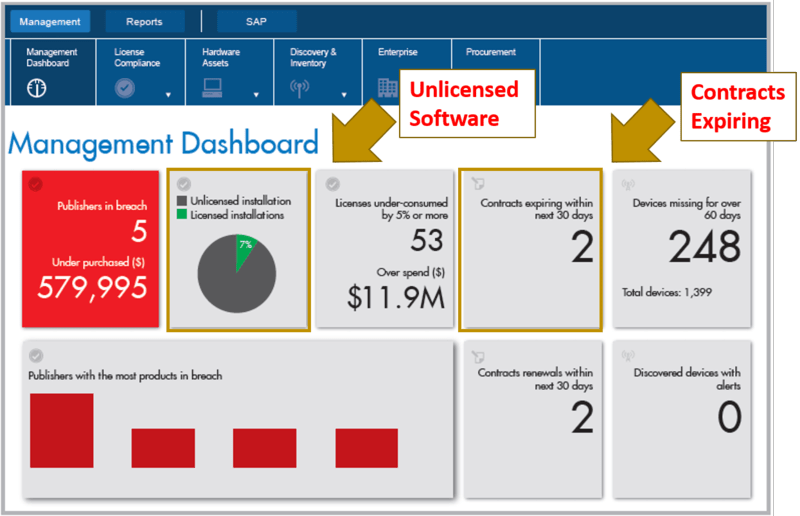Click the tallest red bar in breach chart

point(61,430)
